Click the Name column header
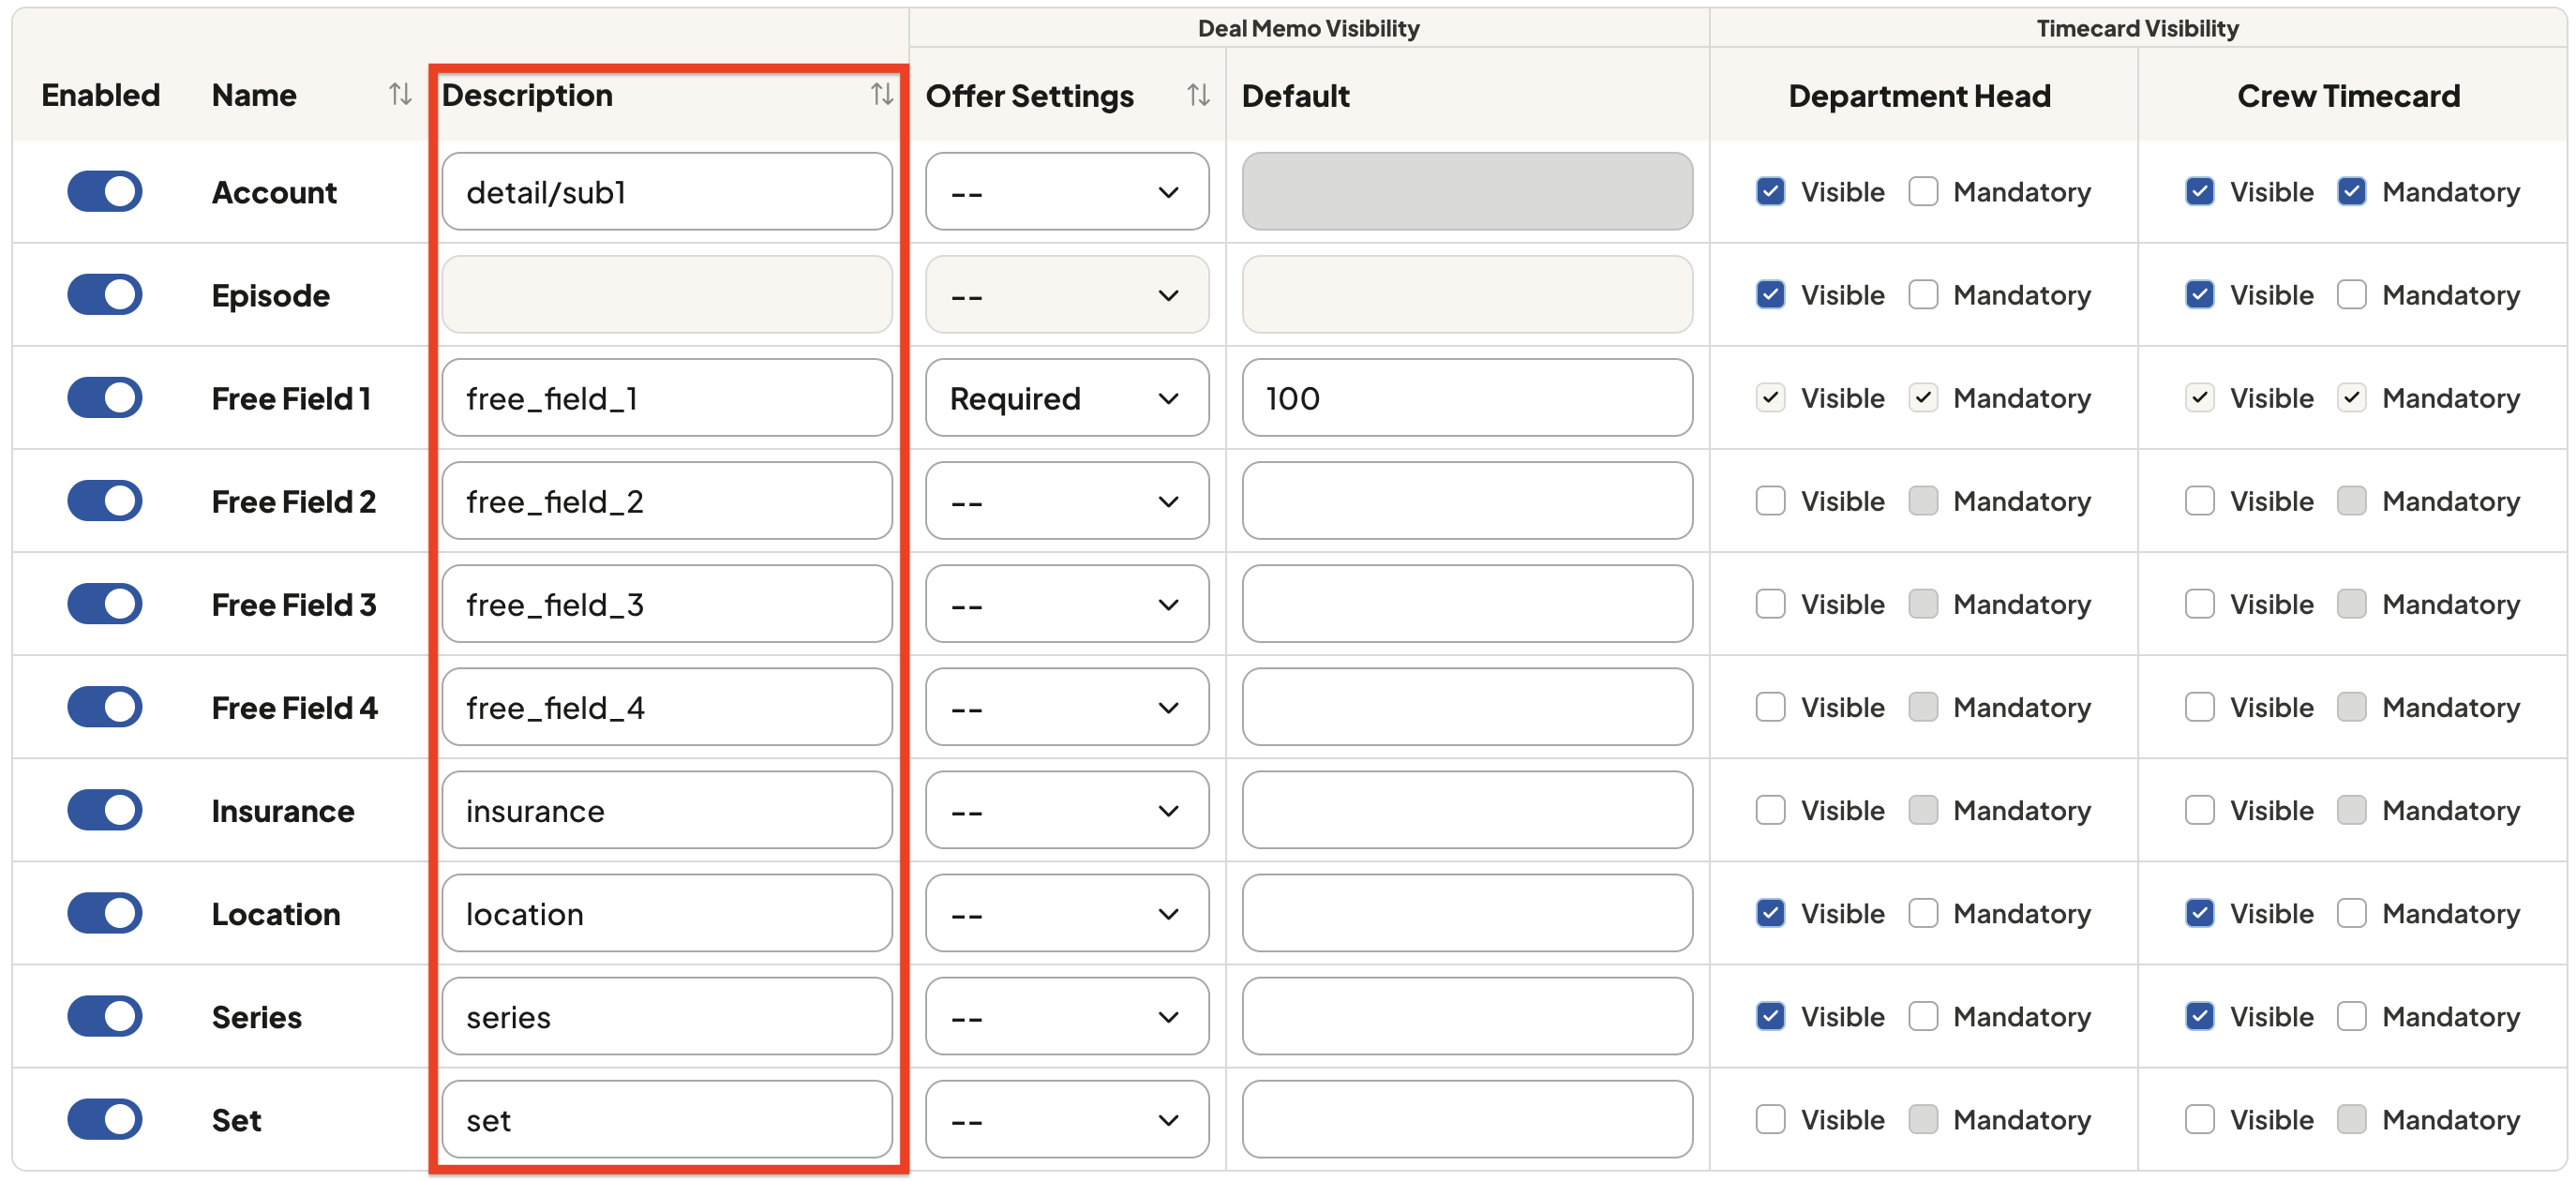This screenshot has height=1181, width=2576. pyautogui.click(x=254, y=95)
